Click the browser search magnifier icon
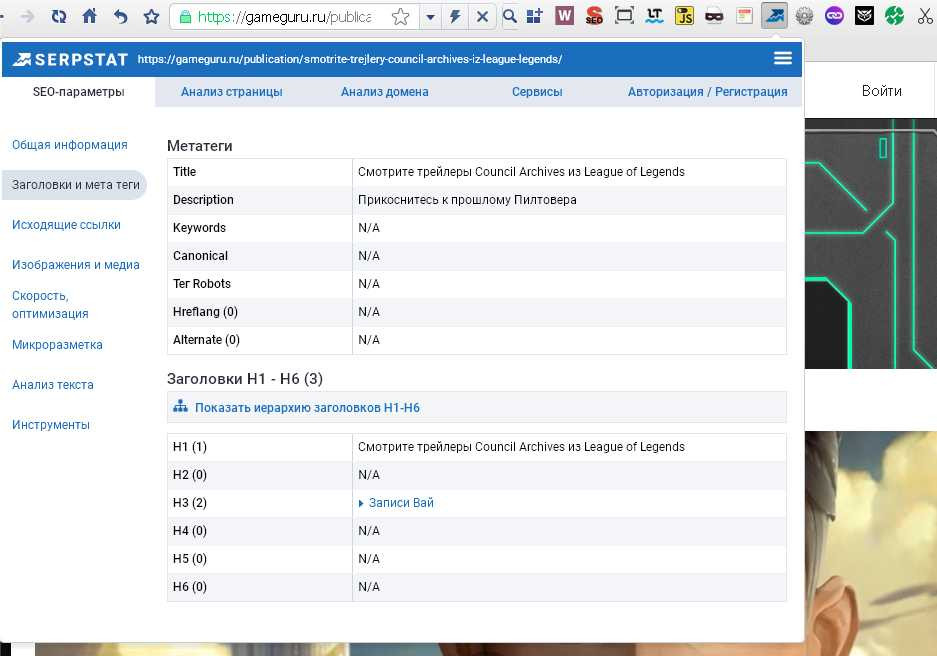 click(x=509, y=16)
